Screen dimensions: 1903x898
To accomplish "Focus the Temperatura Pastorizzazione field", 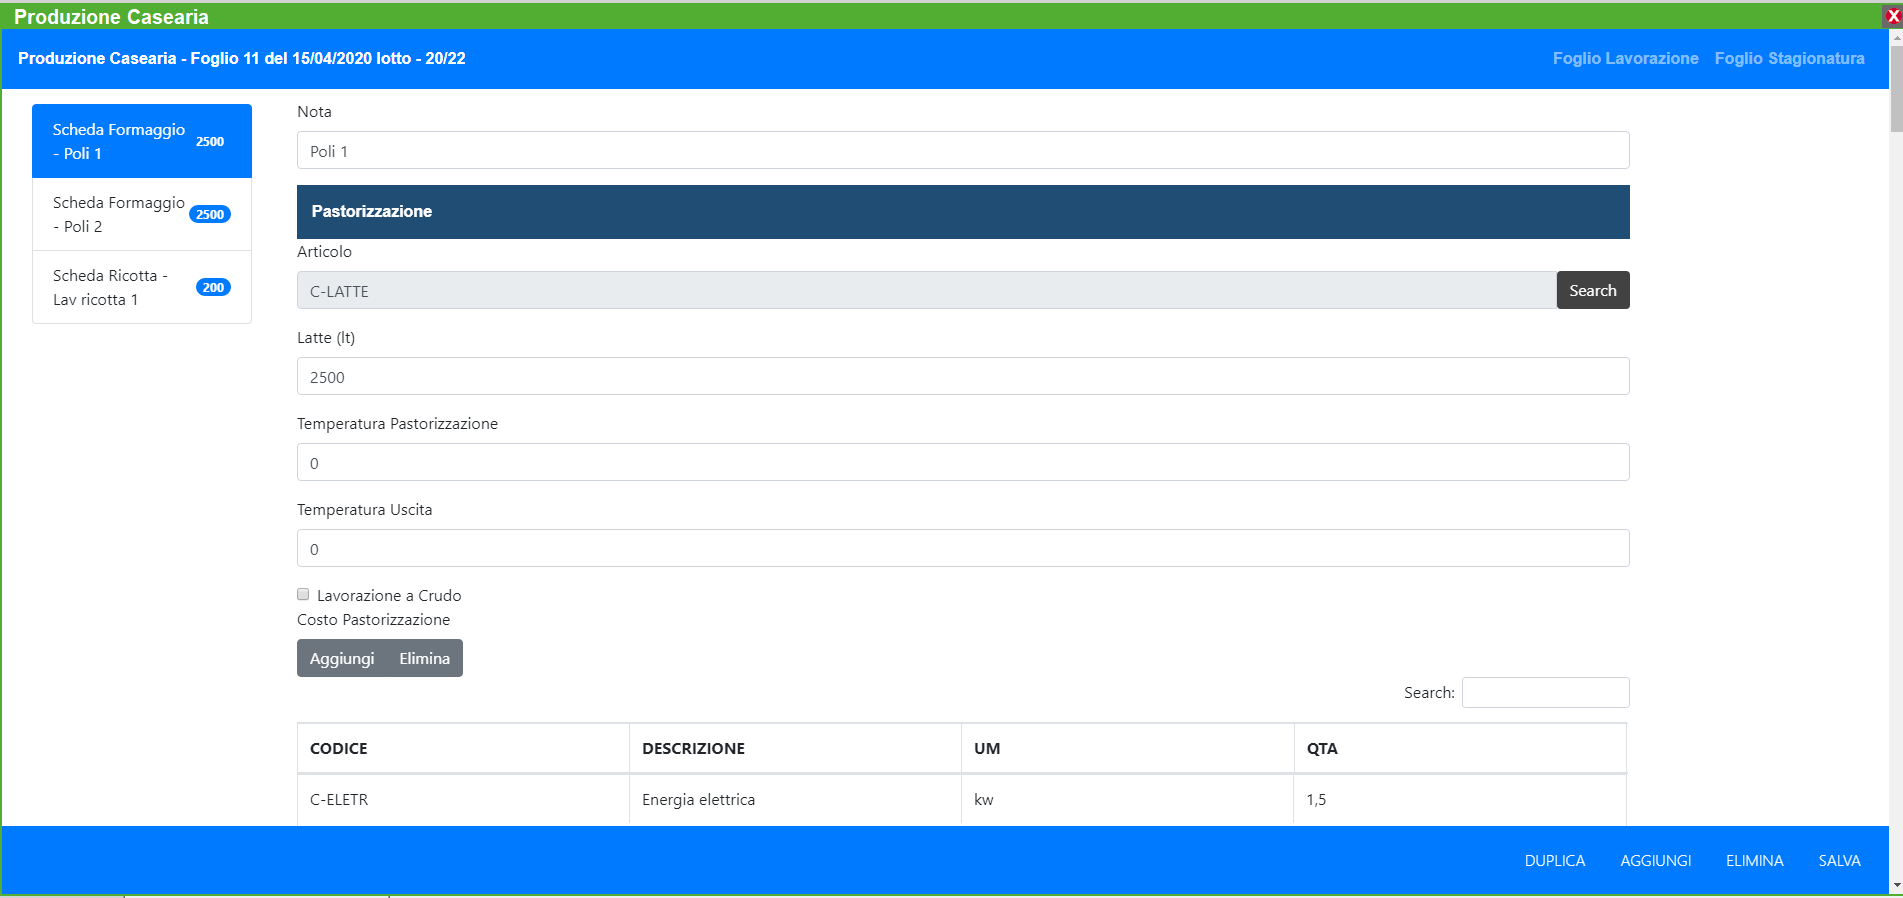I will click(x=962, y=463).
